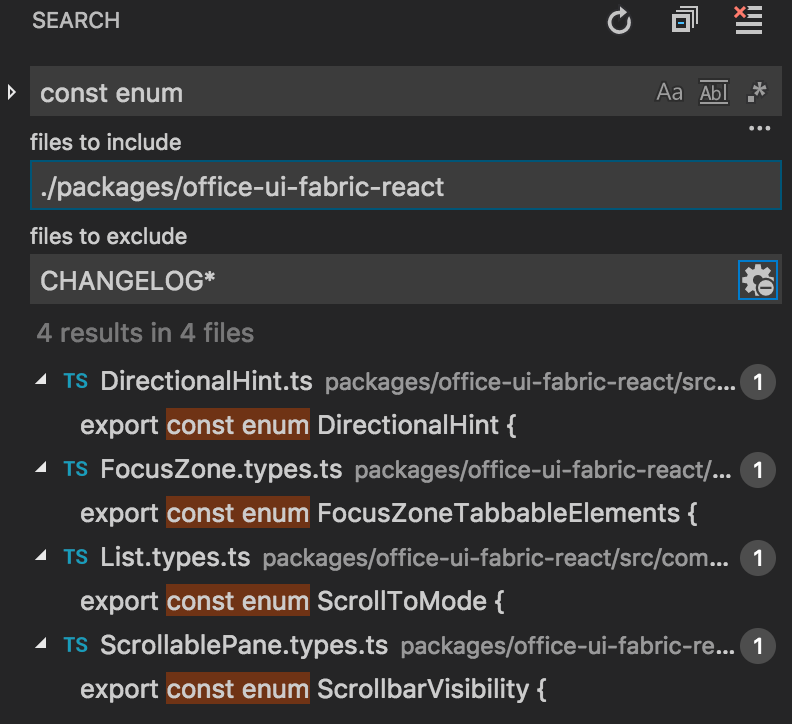Click the Collapse All results icon

point(685,21)
